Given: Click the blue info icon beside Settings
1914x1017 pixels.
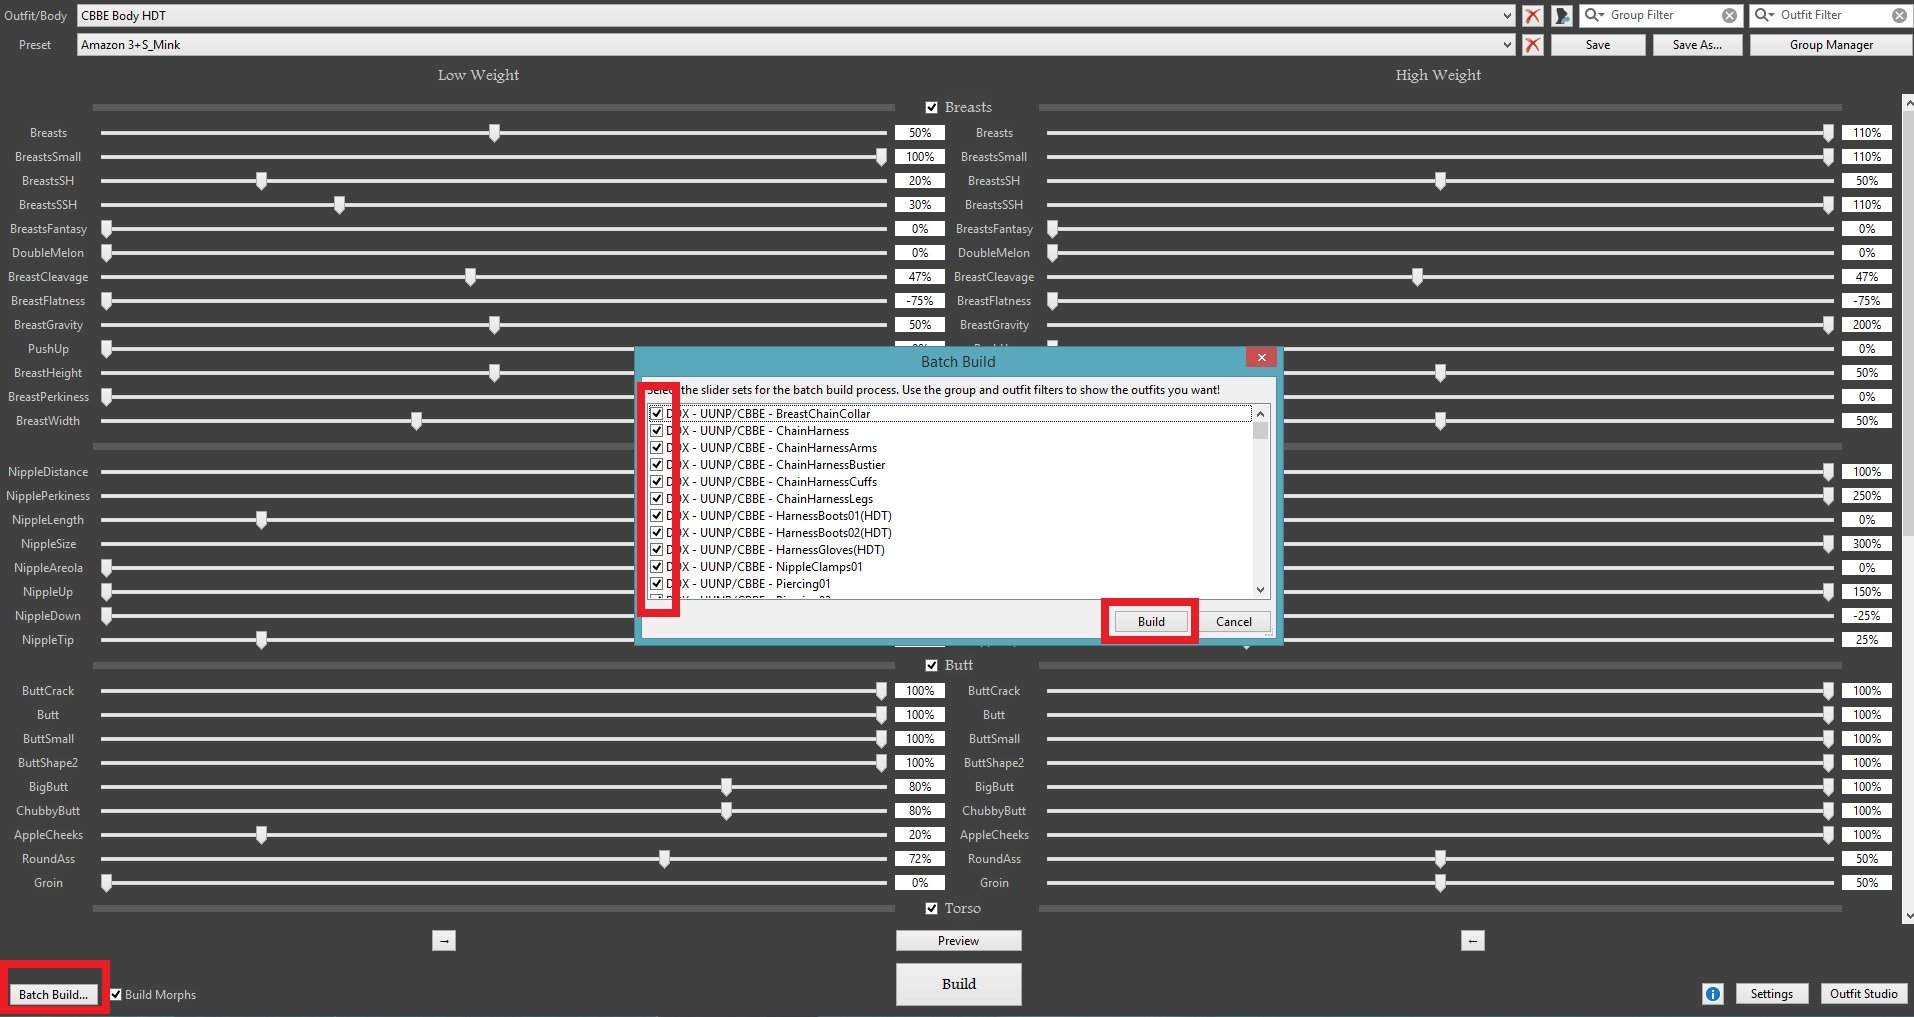Looking at the screenshot, I should 1712,994.
